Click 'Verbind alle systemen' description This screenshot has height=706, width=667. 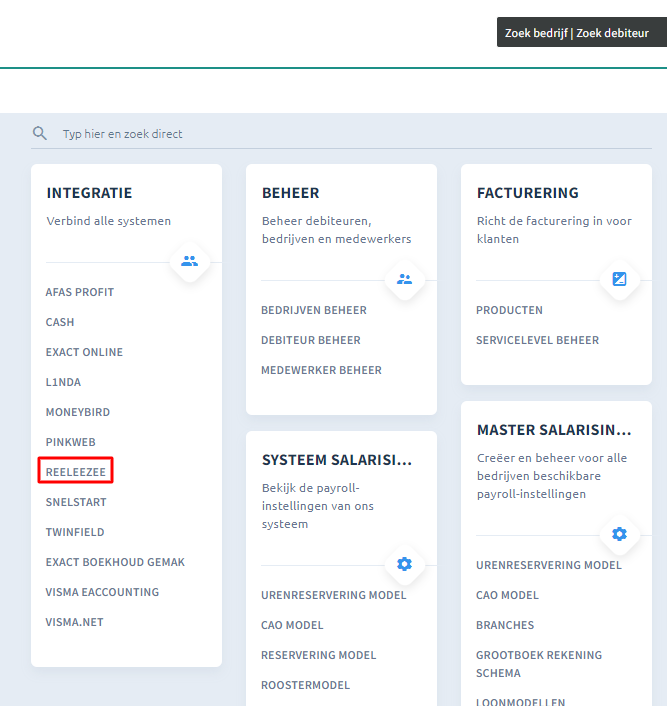coord(109,221)
